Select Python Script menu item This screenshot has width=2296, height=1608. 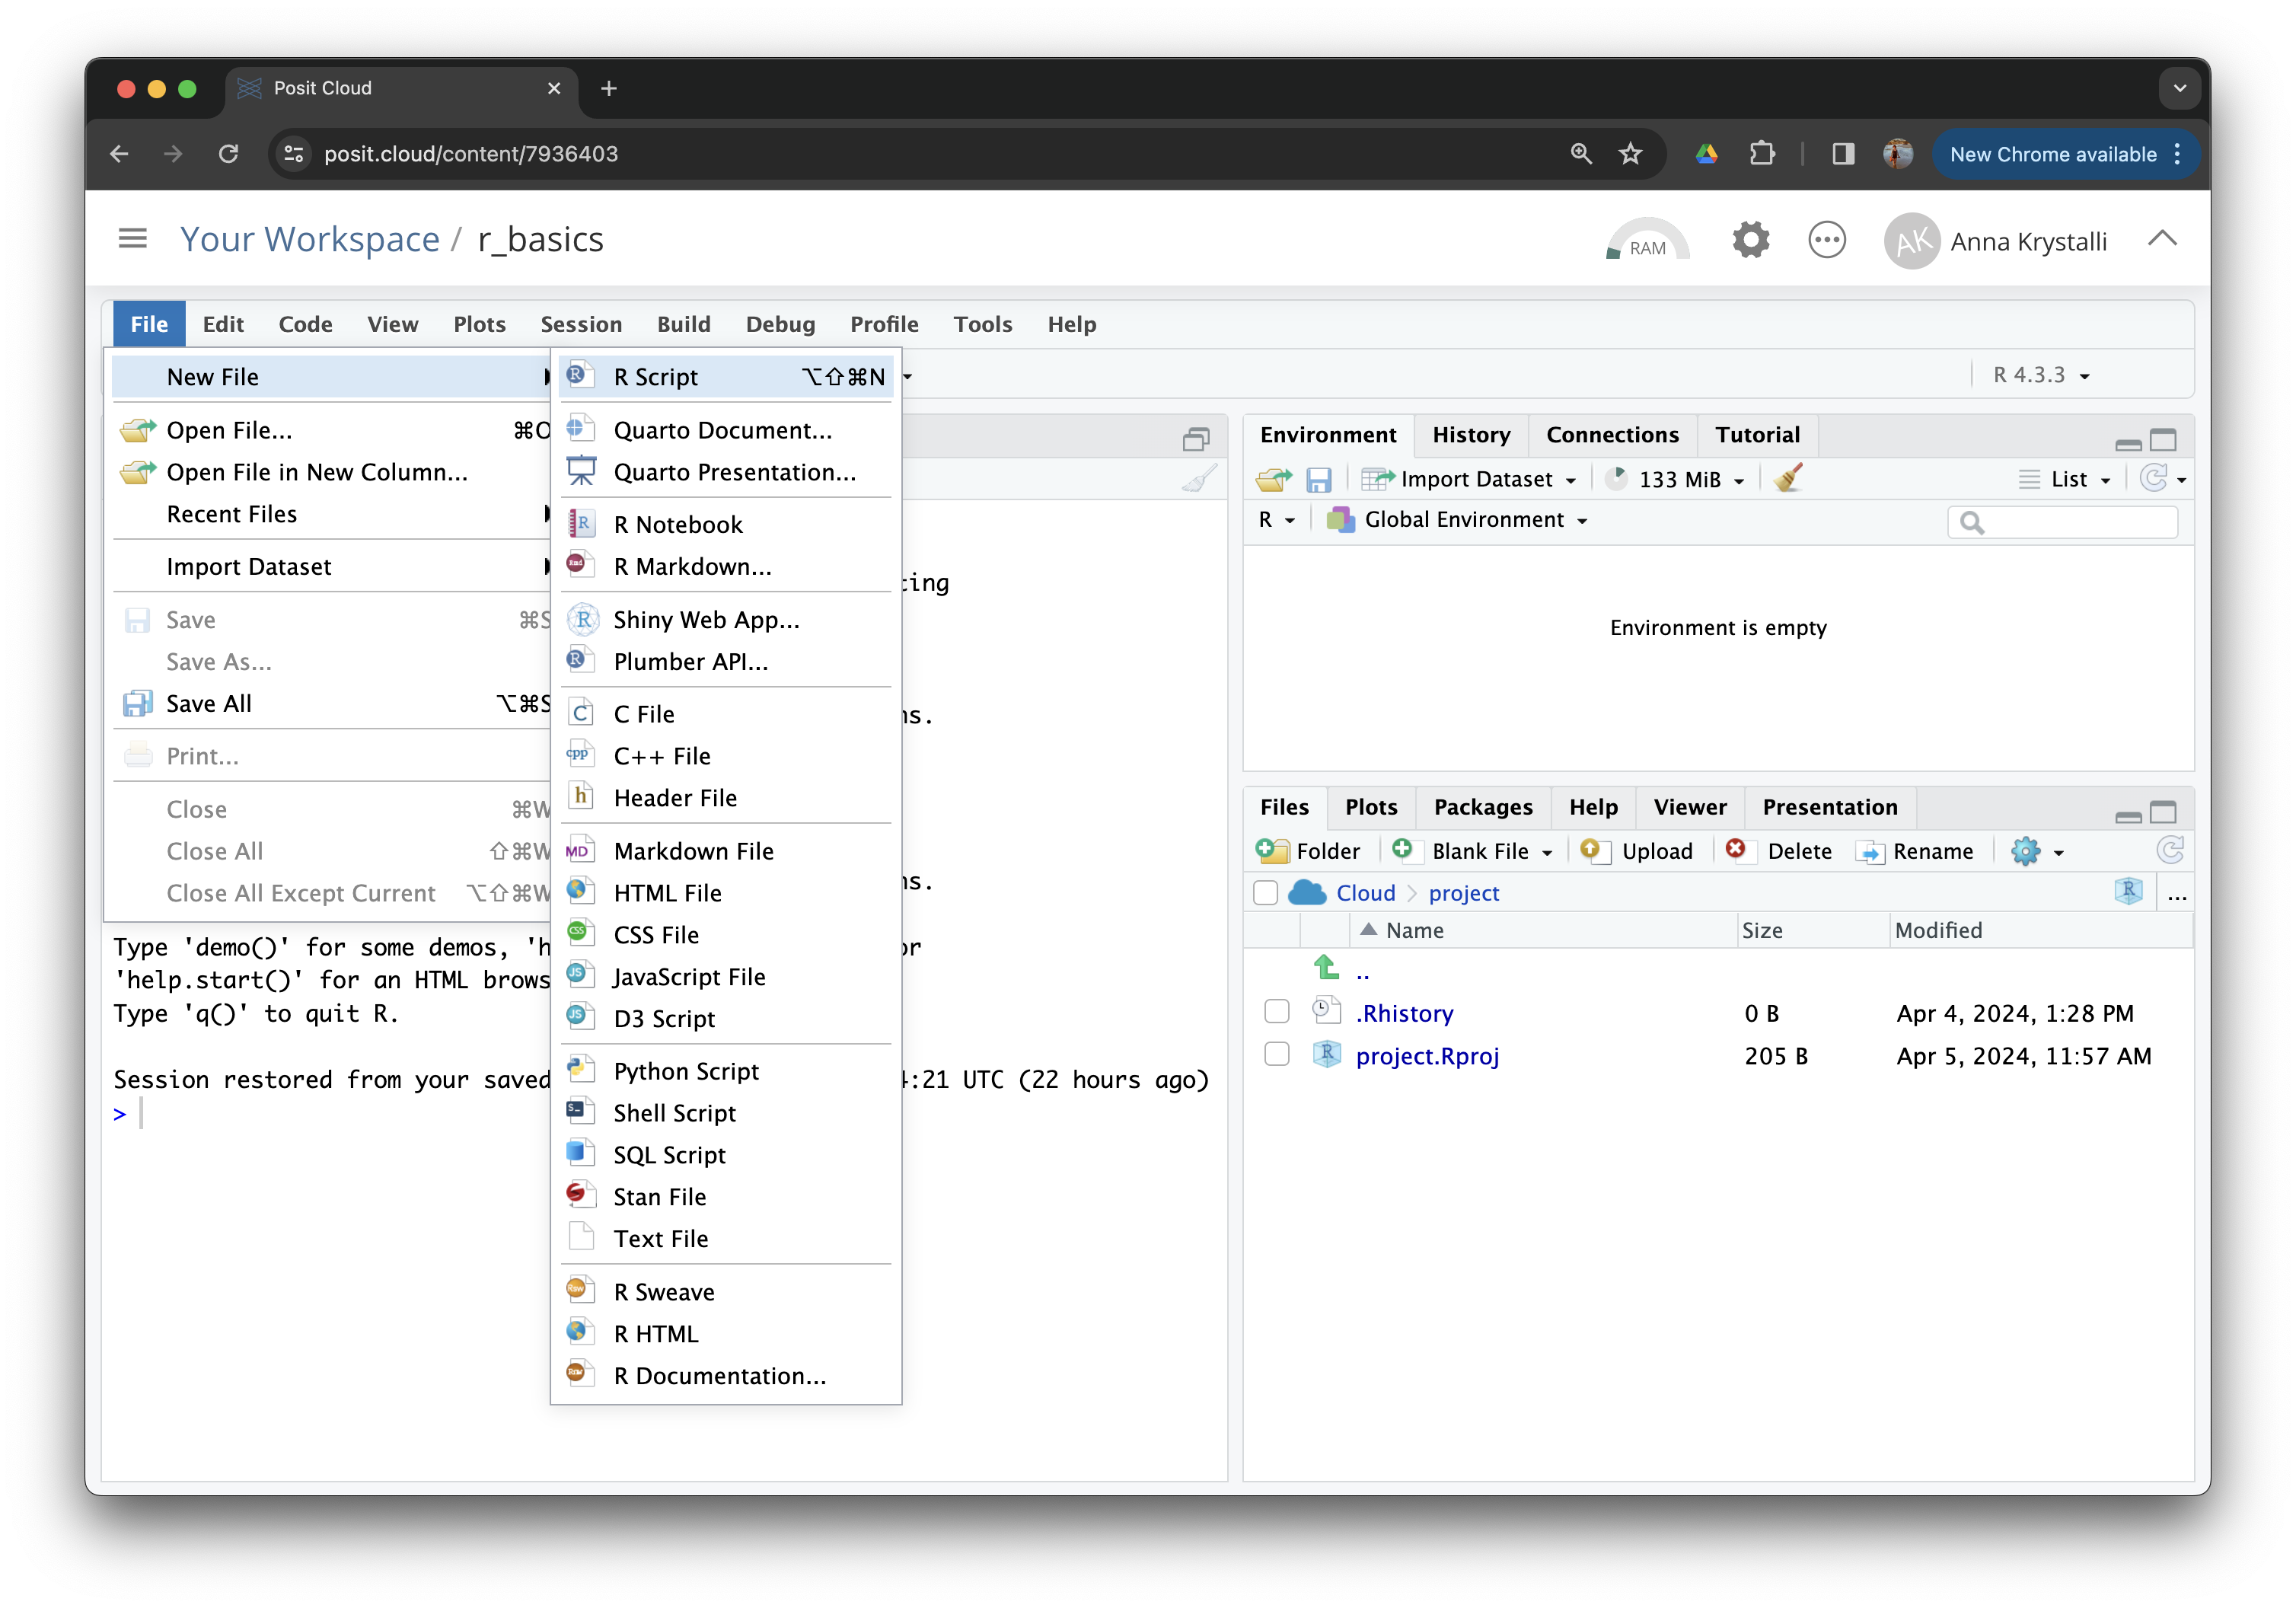[x=726, y=1071]
